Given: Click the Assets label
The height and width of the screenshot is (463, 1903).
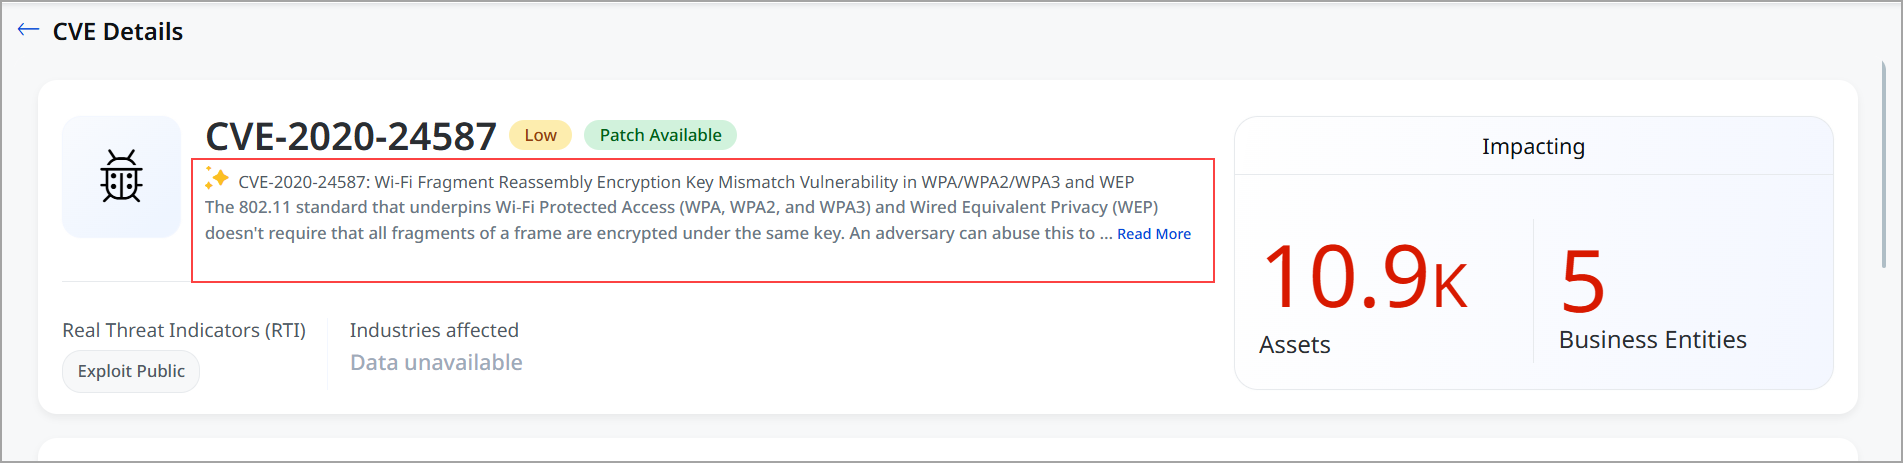Looking at the screenshot, I should pyautogui.click(x=1294, y=345).
